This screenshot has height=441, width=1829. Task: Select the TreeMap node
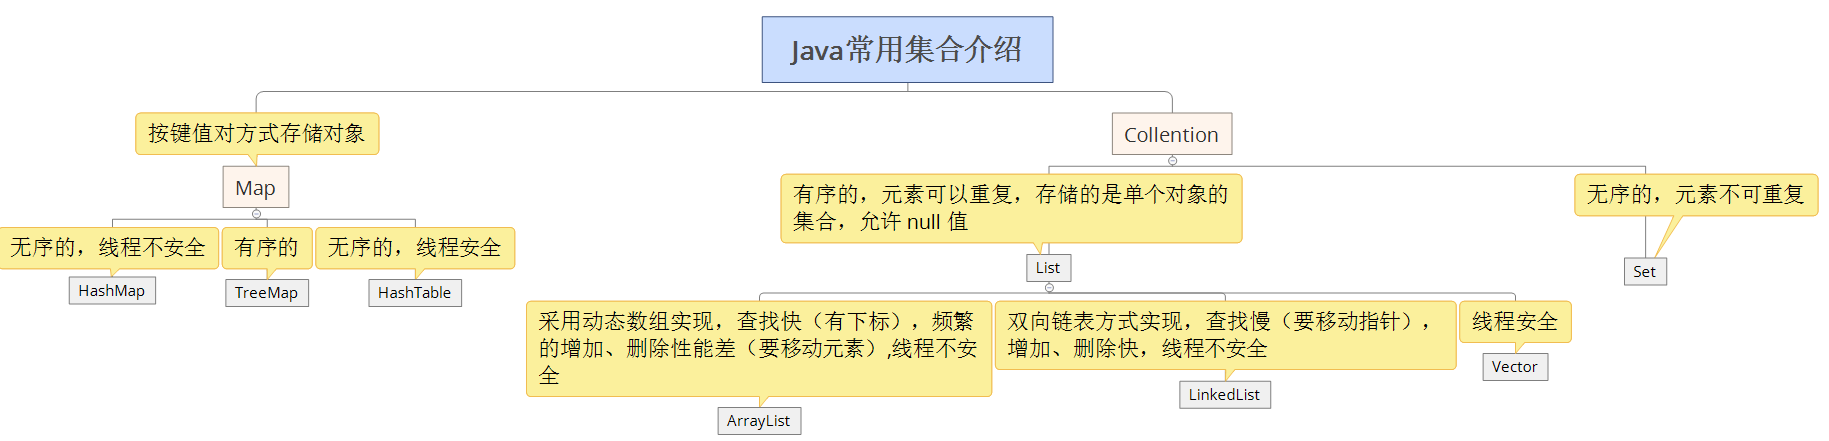coord(266,293)
